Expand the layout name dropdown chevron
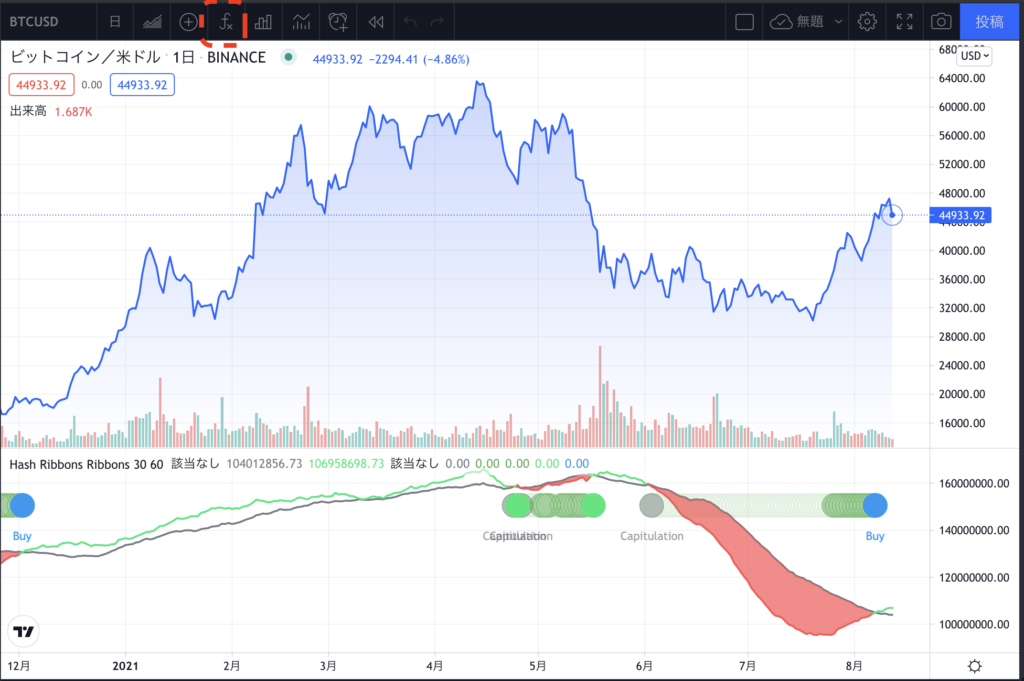1024x681 pixels. [x=839, y=22]
